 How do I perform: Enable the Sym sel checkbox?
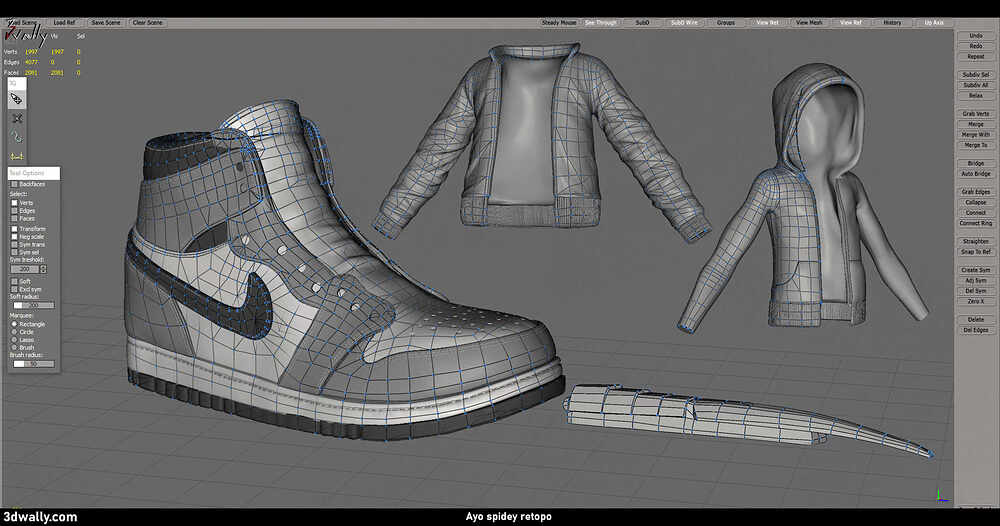14,252
